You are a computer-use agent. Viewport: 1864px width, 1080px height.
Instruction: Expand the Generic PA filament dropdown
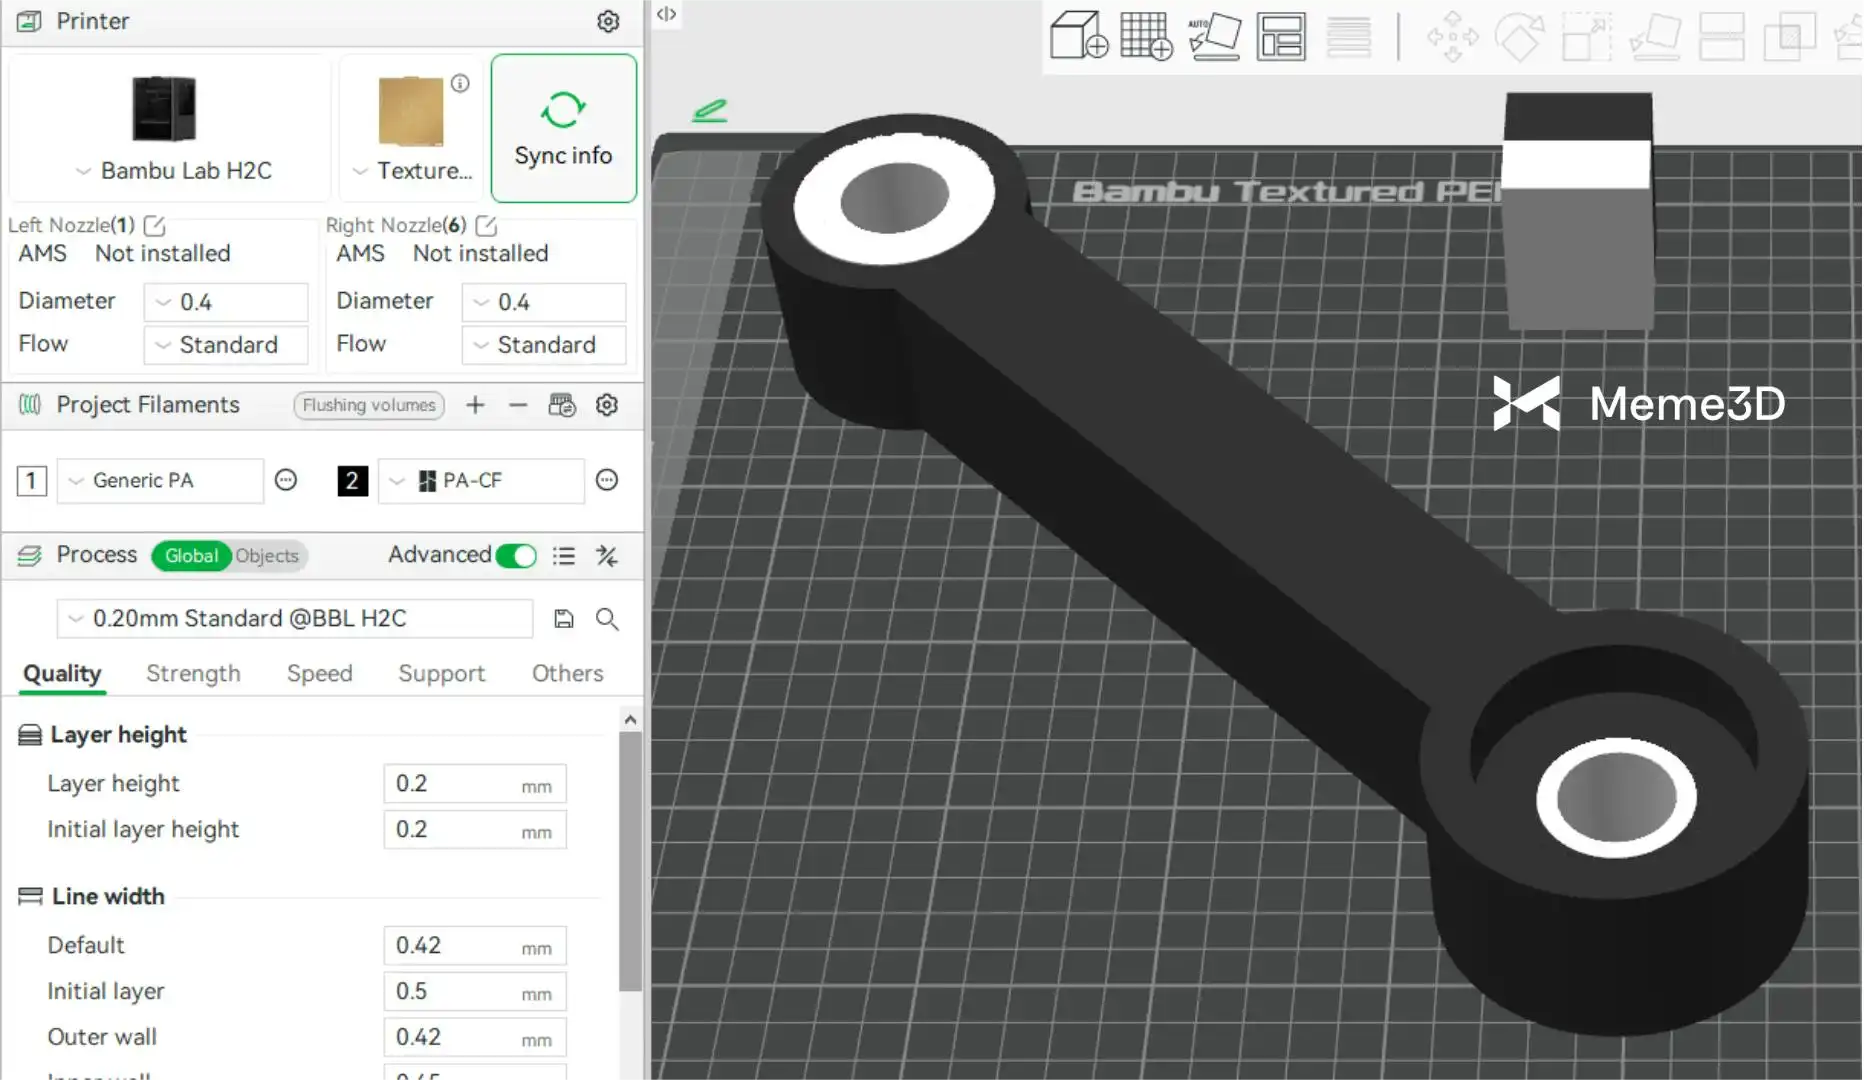click(160, 481)
